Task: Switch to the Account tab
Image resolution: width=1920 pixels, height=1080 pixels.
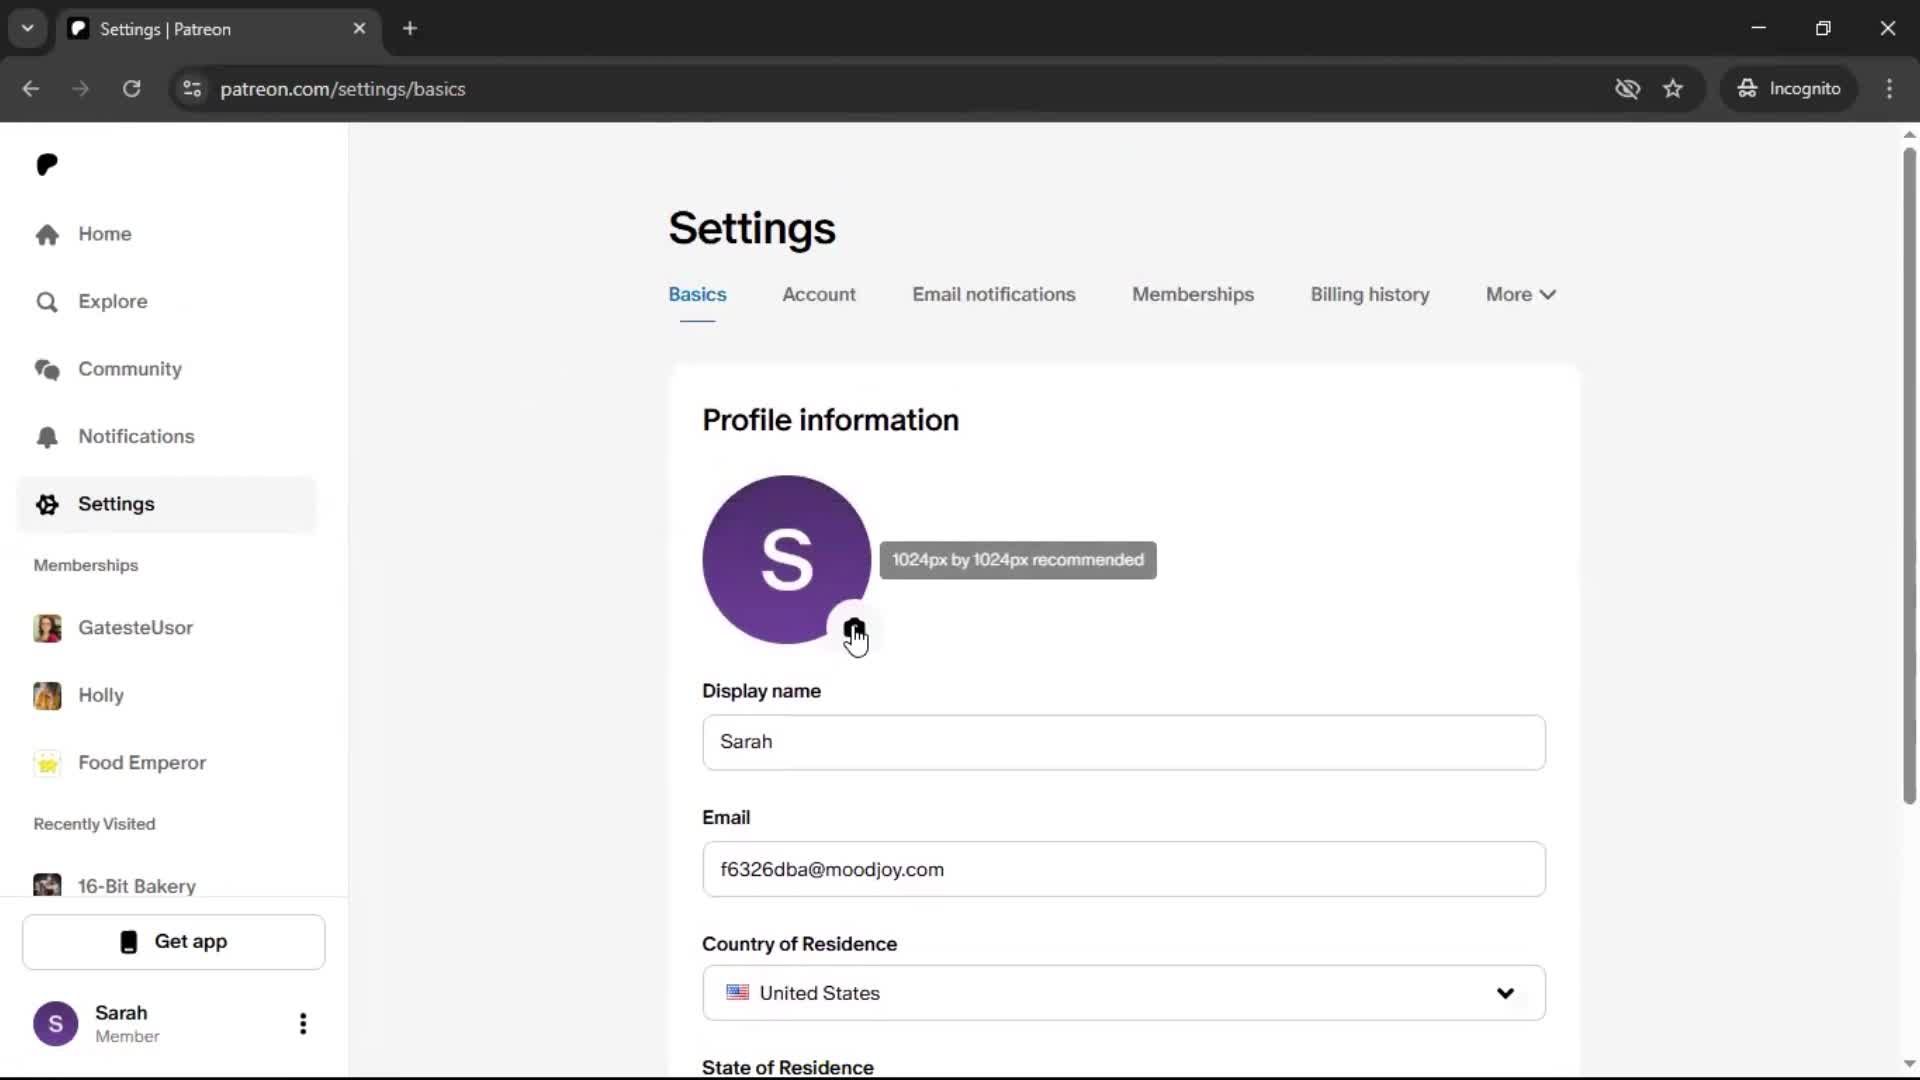Action: [819, 295]
